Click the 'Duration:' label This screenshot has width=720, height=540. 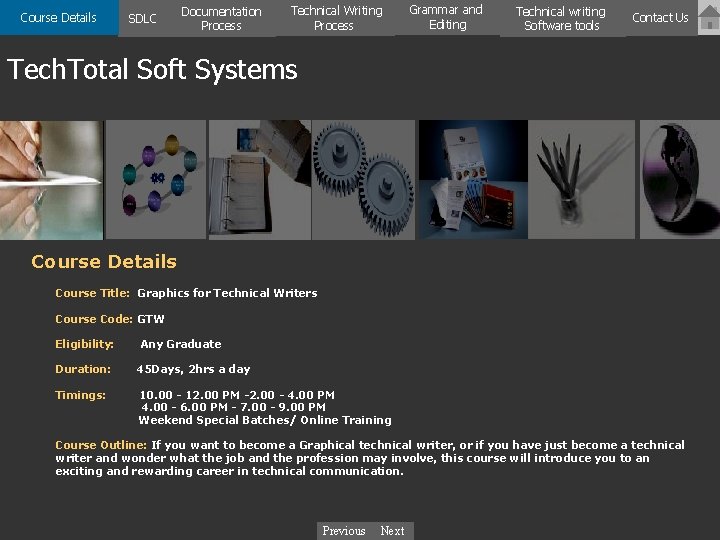tap(83, 369)
